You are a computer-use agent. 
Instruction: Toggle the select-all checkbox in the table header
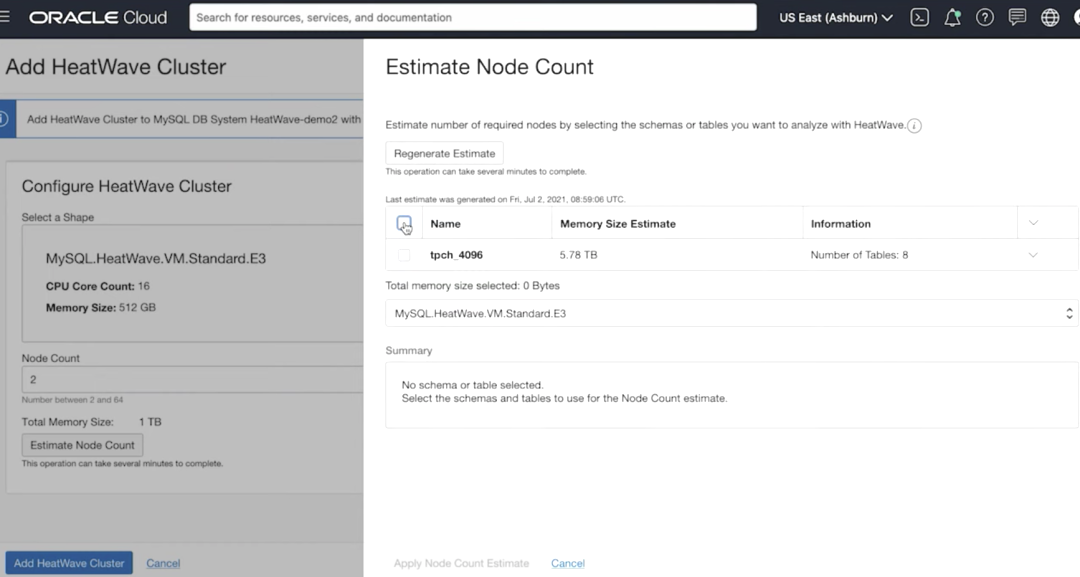click(x=404, y=223)
